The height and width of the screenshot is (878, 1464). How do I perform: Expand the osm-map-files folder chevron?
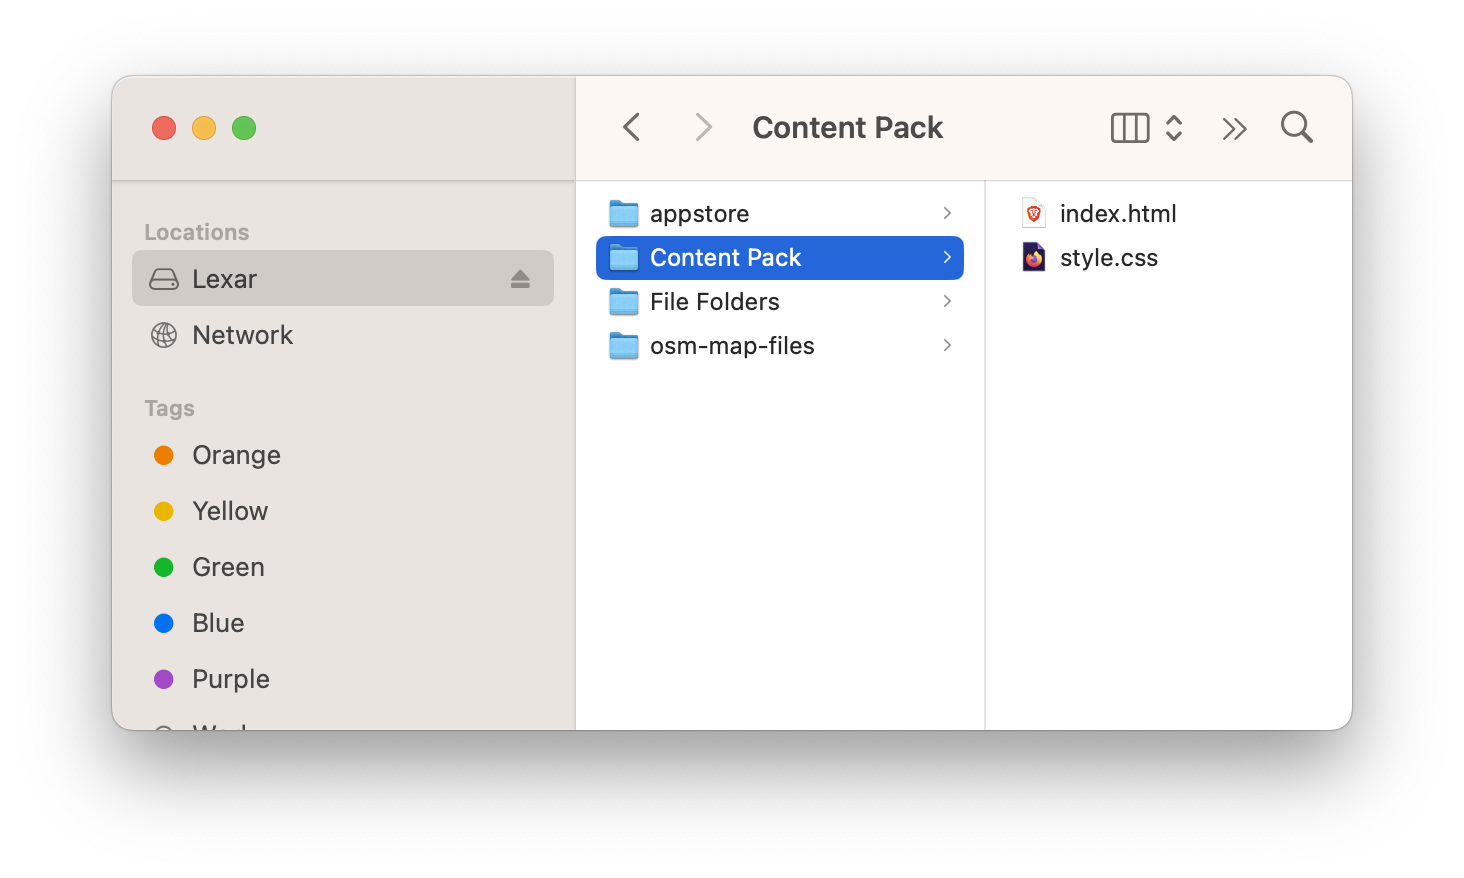click(x=947, y=345)
